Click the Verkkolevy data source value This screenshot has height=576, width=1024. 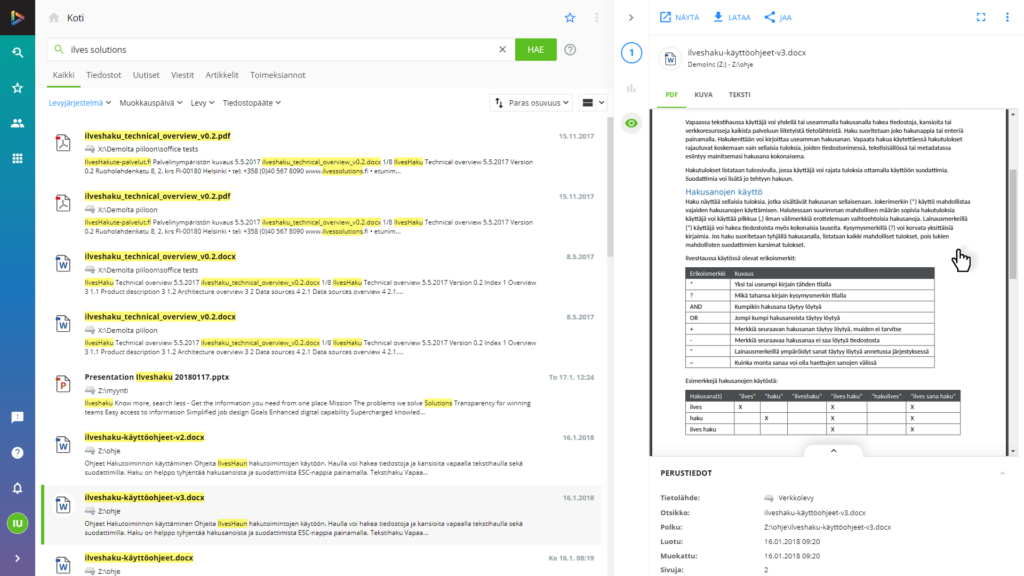789,498
